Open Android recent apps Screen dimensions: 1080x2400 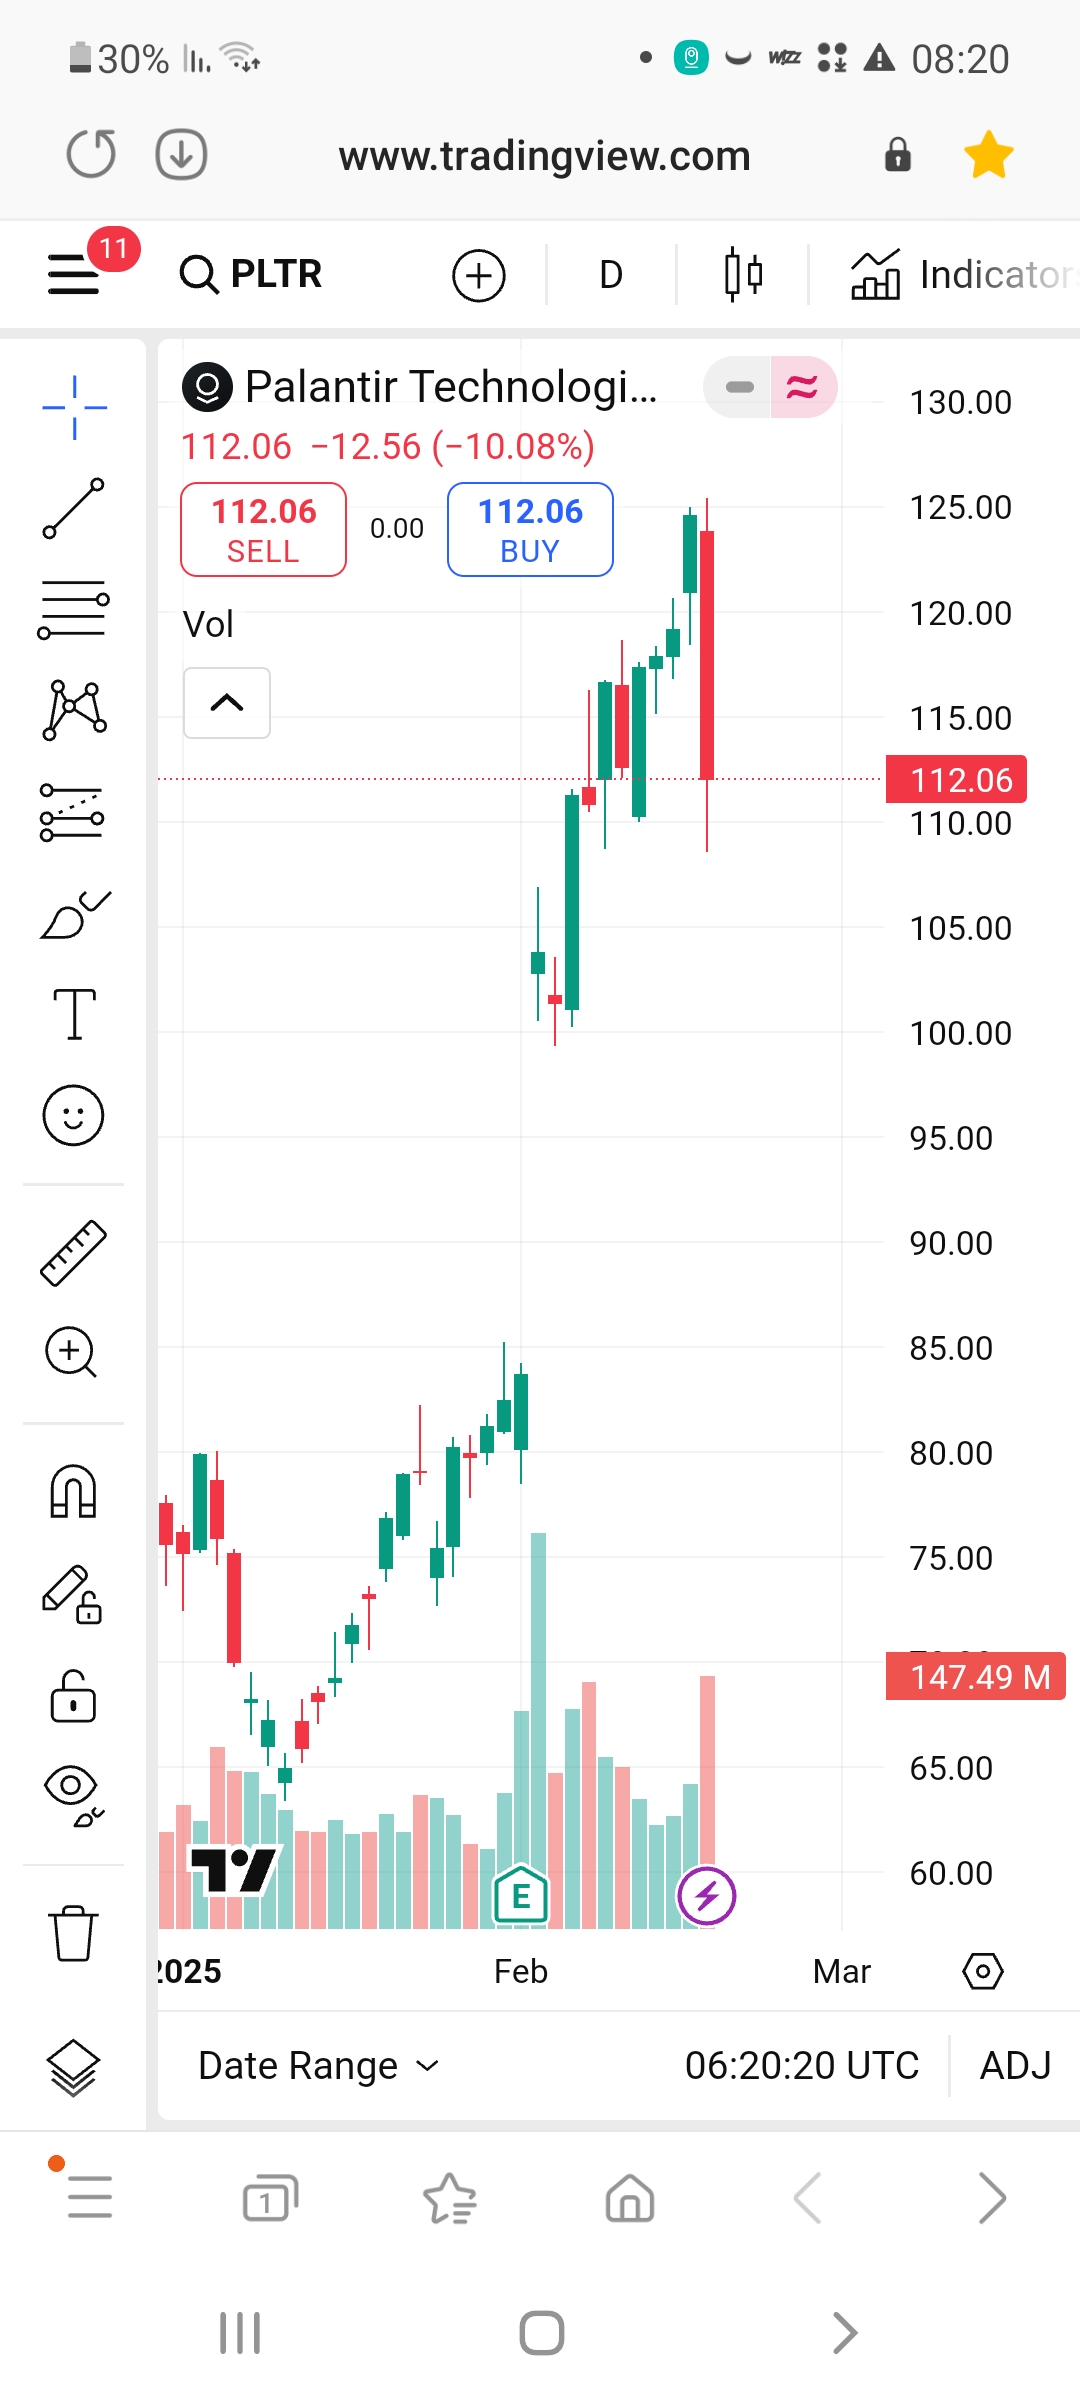pos(240,2333)
